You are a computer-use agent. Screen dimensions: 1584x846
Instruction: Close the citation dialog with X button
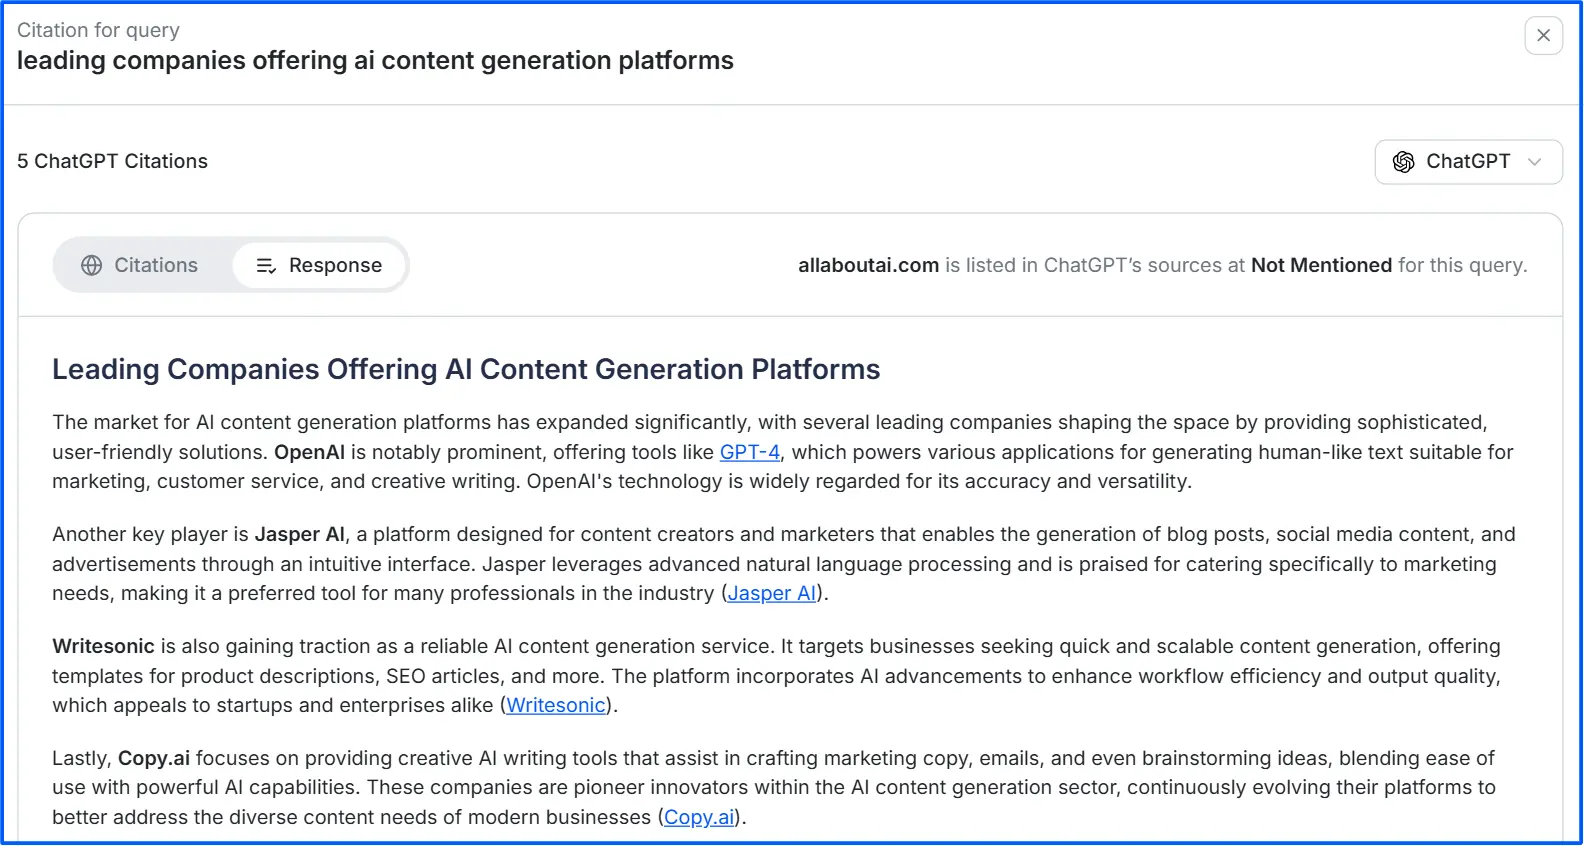coord(1543,36)
